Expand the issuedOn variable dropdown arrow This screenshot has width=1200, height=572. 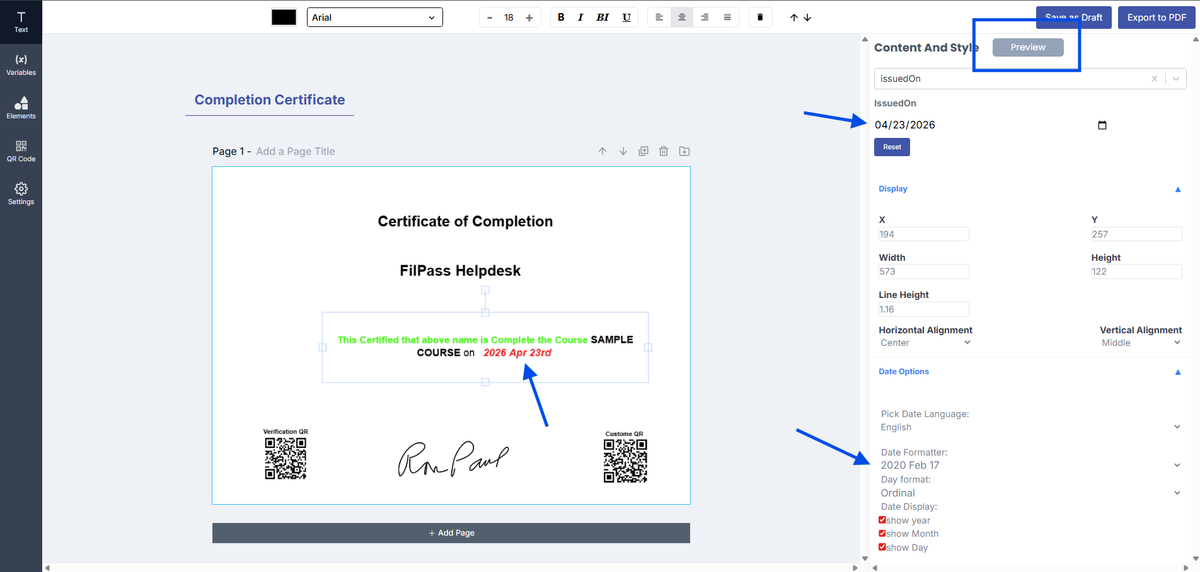[x=1174, y=78]
